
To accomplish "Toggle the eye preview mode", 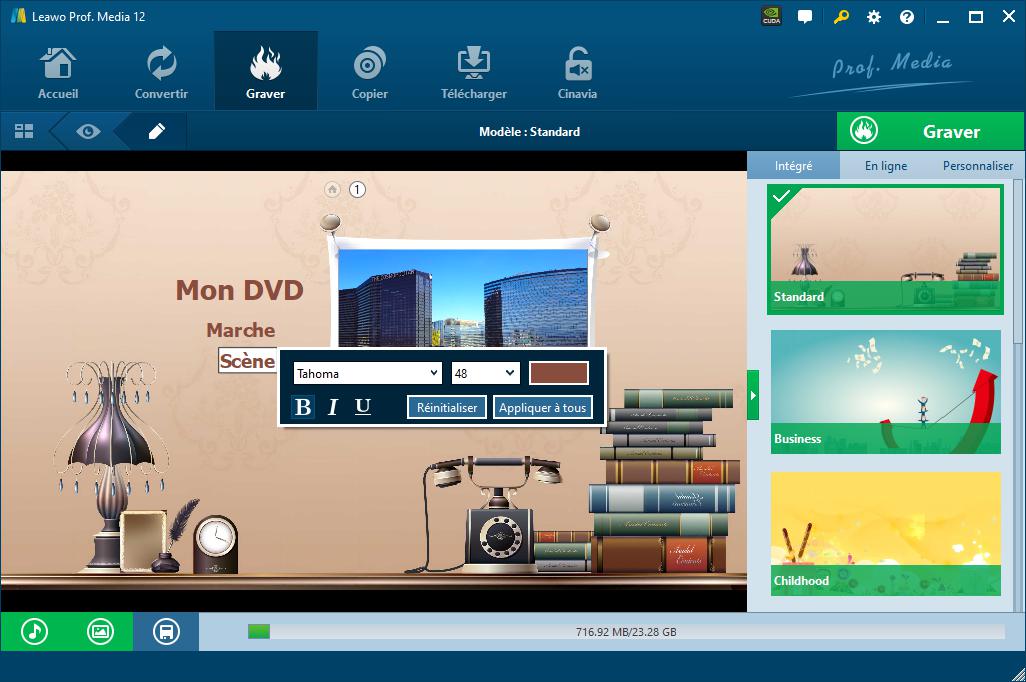I will coord(88,132).
